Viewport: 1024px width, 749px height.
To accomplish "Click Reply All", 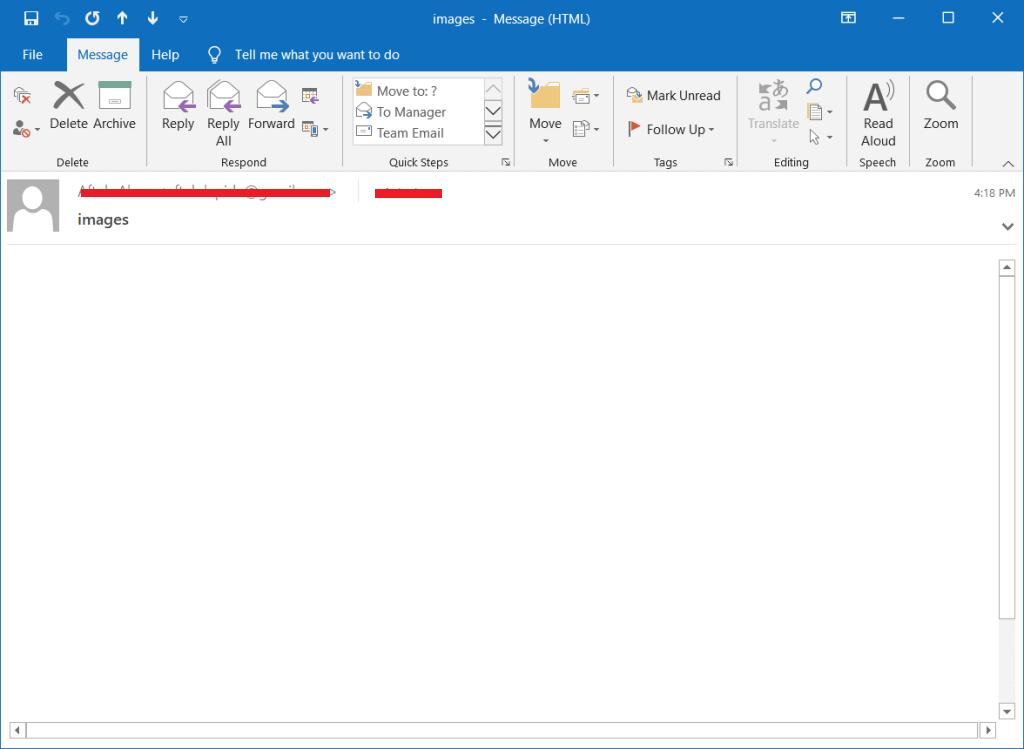I will pyautogui.click(x=223, y=114).
